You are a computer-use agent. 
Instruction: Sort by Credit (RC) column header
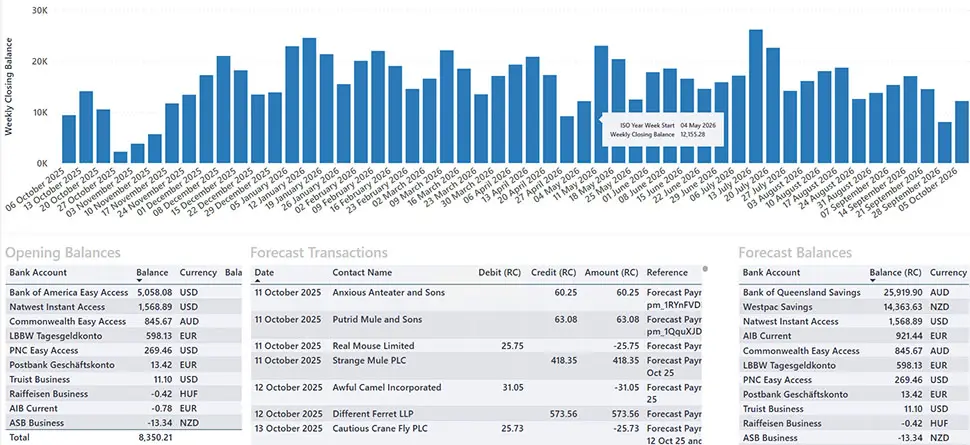pyautogui.click(x=555, y=272)
